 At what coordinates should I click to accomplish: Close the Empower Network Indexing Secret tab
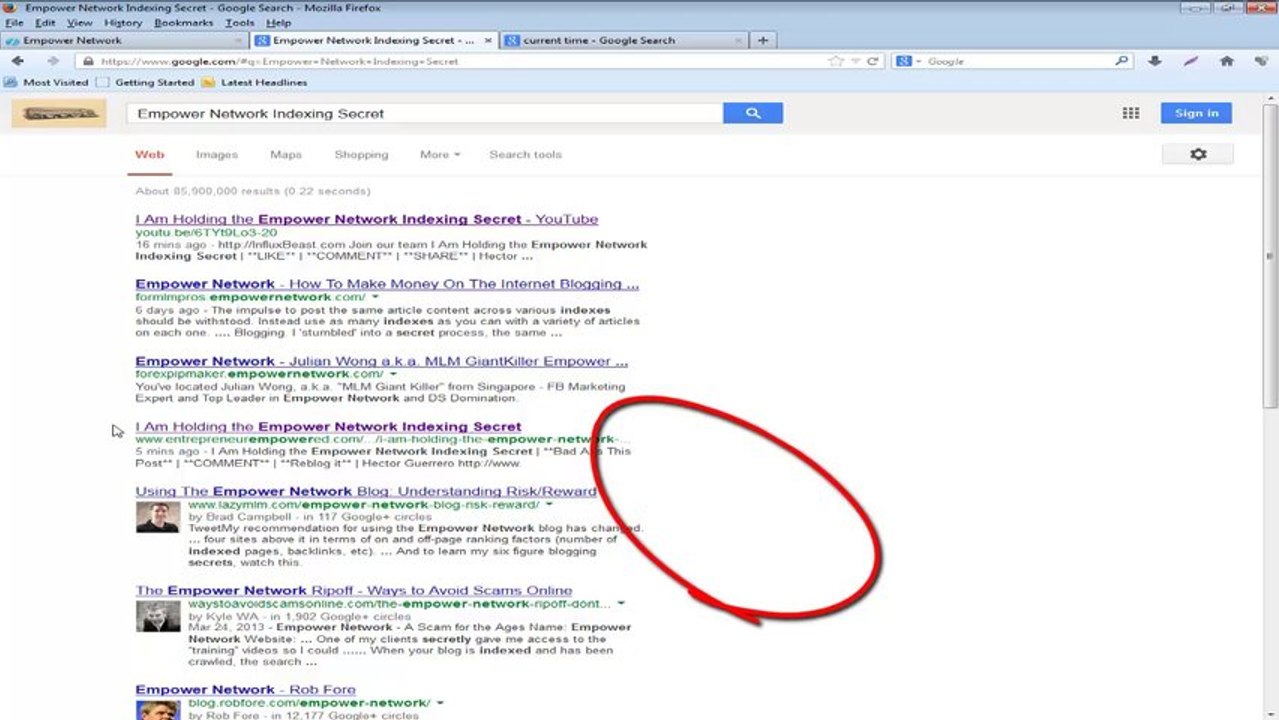(x=489, y=41)
